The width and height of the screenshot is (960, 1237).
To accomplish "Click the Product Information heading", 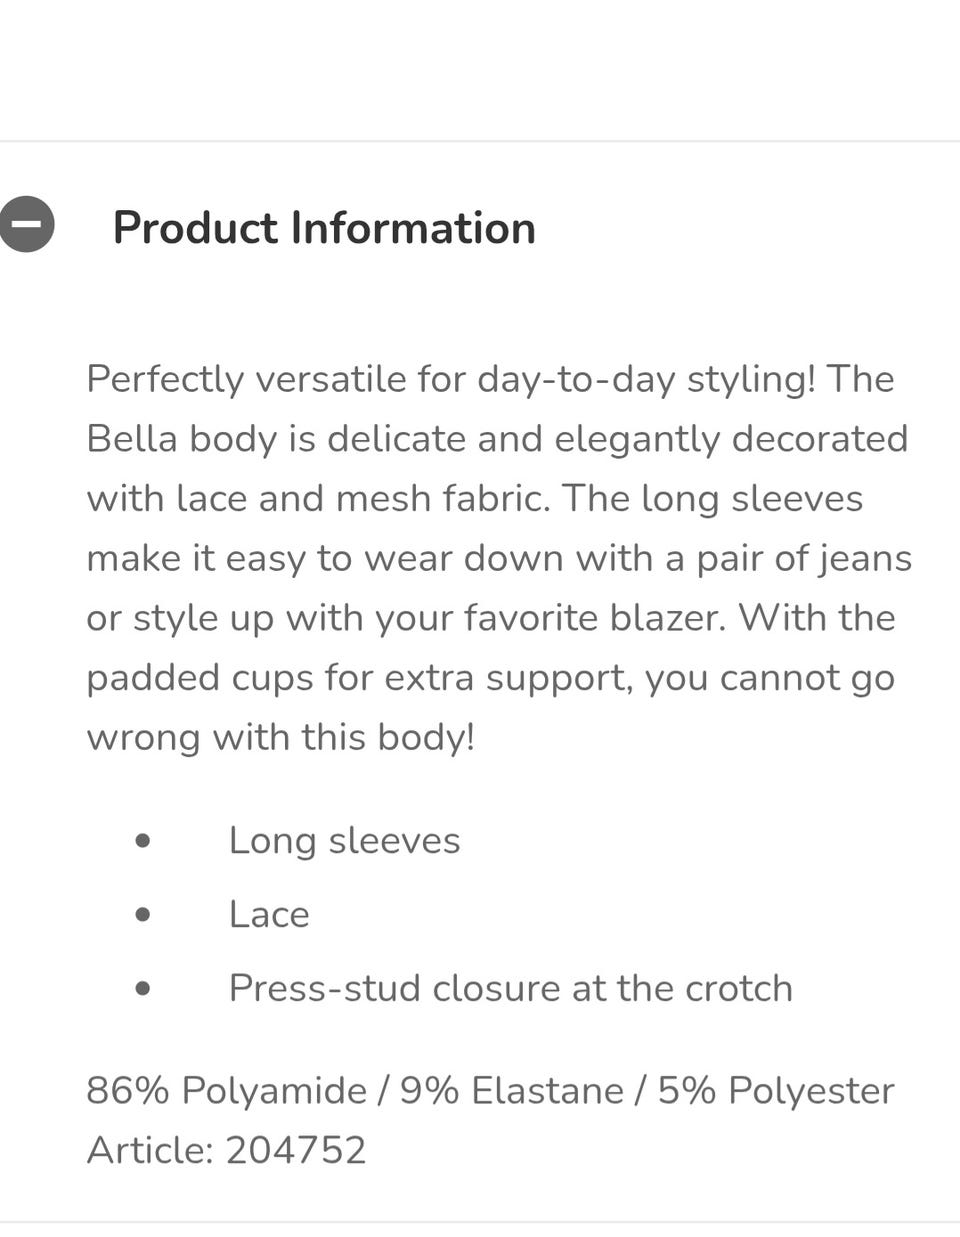I will (x=324, y=228).
